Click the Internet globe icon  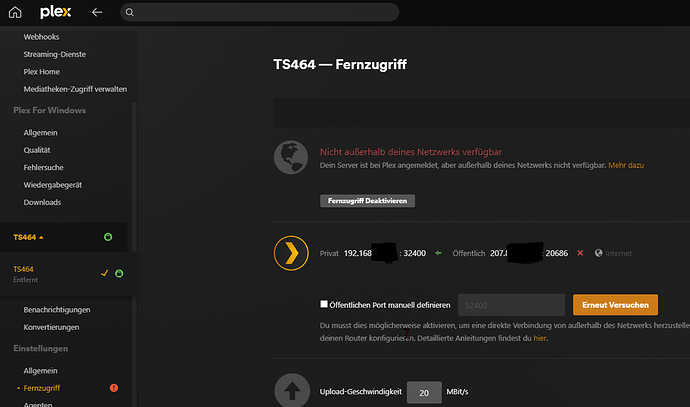click(x=598, y=253)
